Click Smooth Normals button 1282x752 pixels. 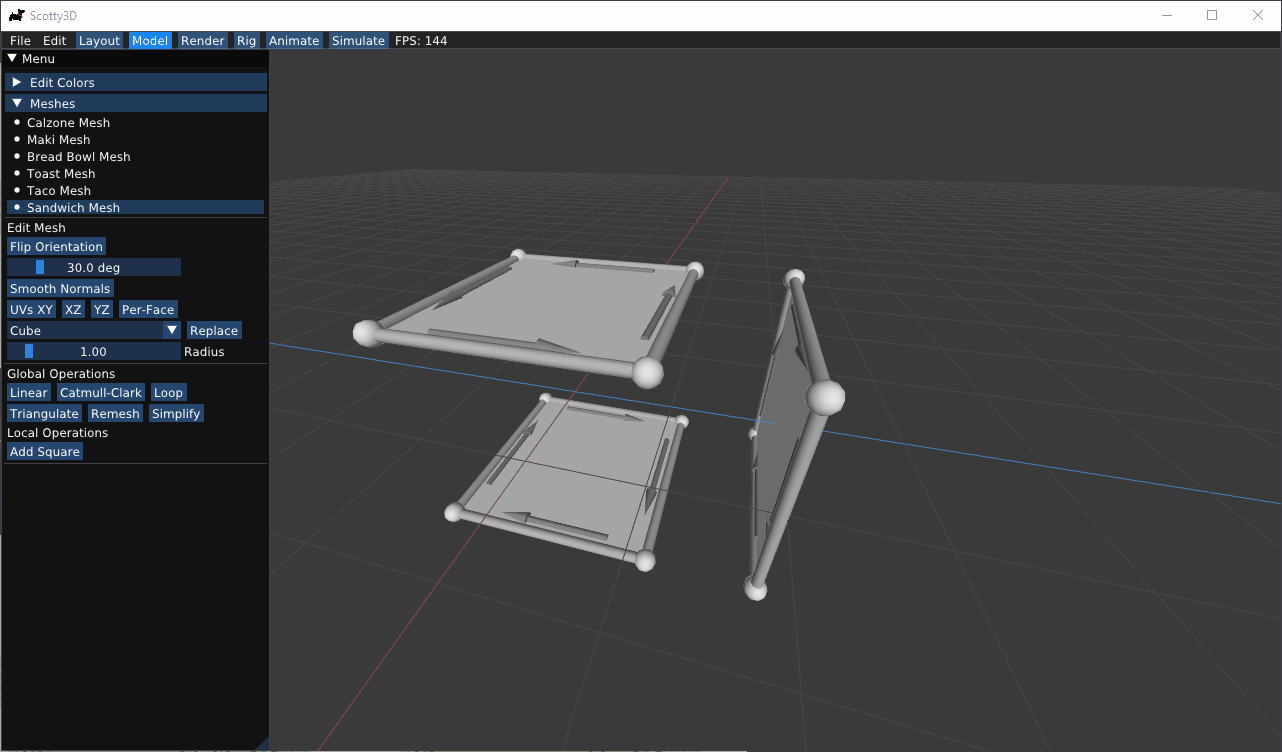[x=60, y=289]
